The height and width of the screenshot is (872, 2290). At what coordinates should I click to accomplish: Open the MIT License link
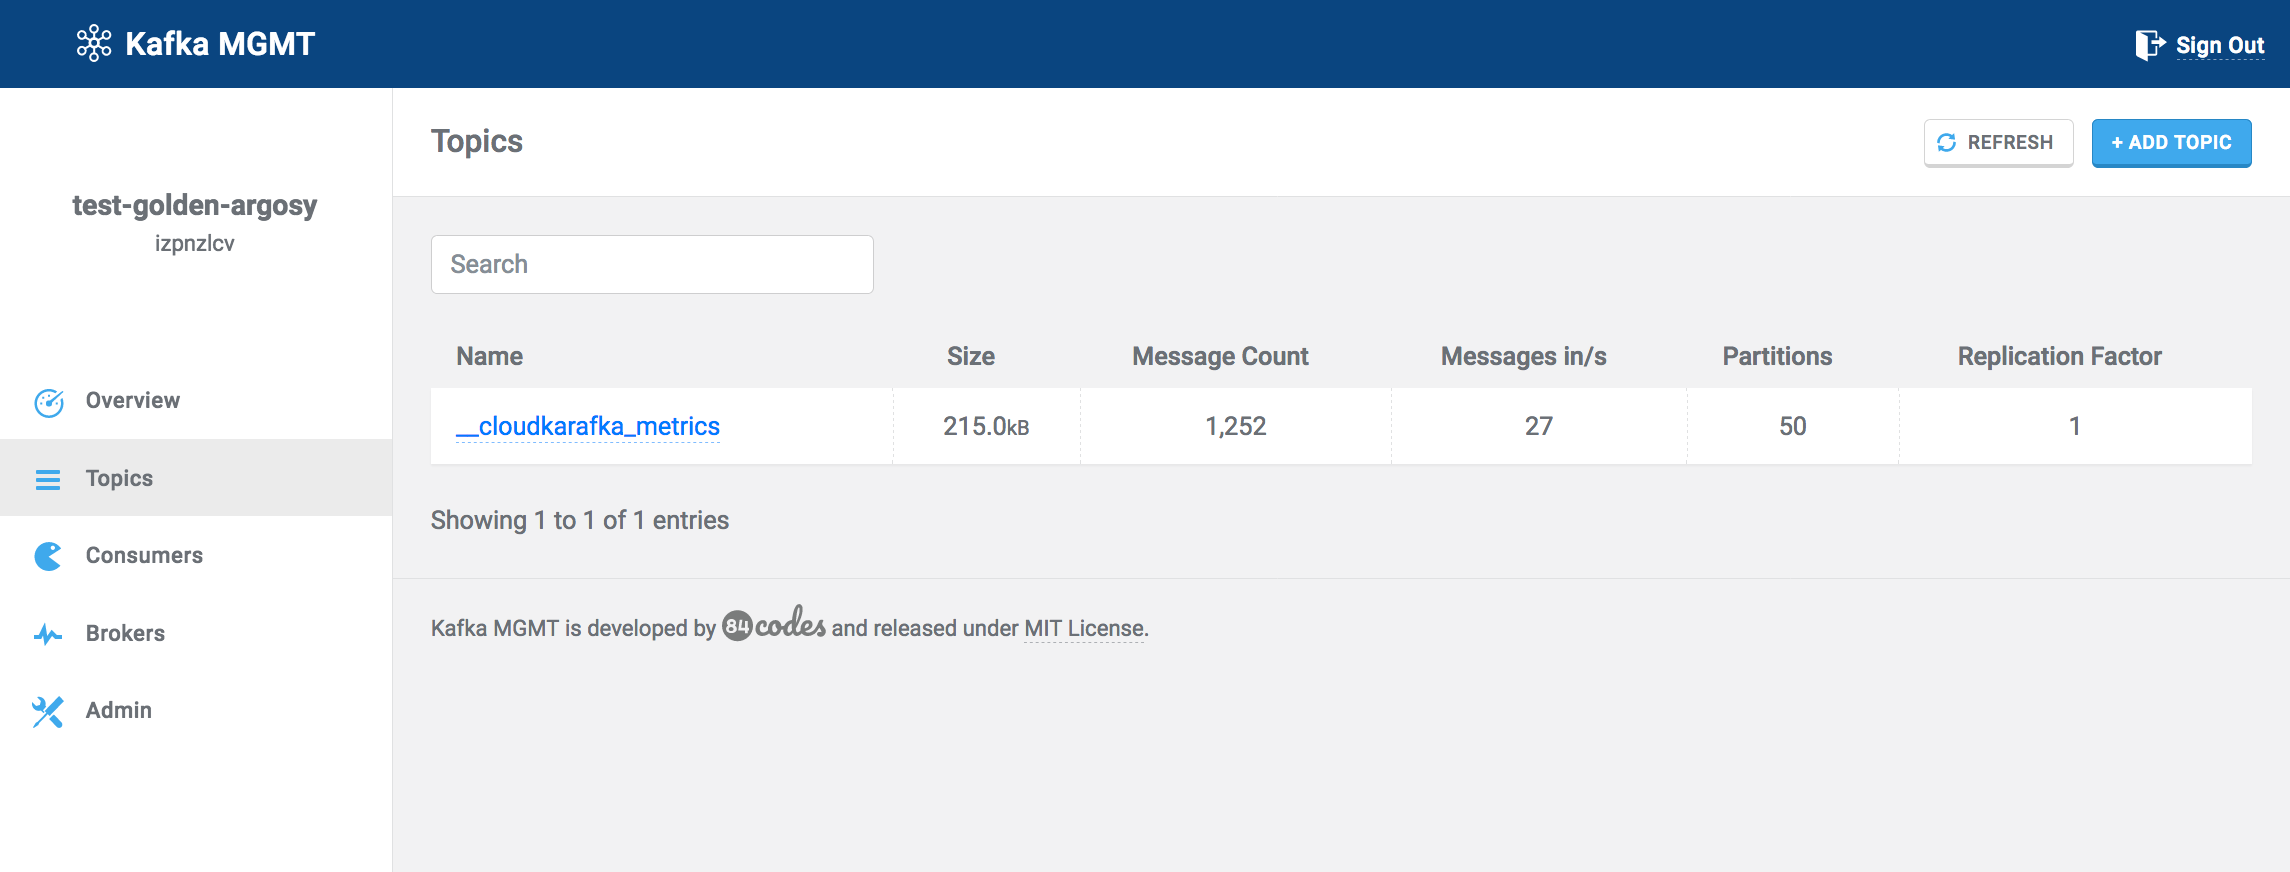pyautogui.click(x=1084, y=628)
